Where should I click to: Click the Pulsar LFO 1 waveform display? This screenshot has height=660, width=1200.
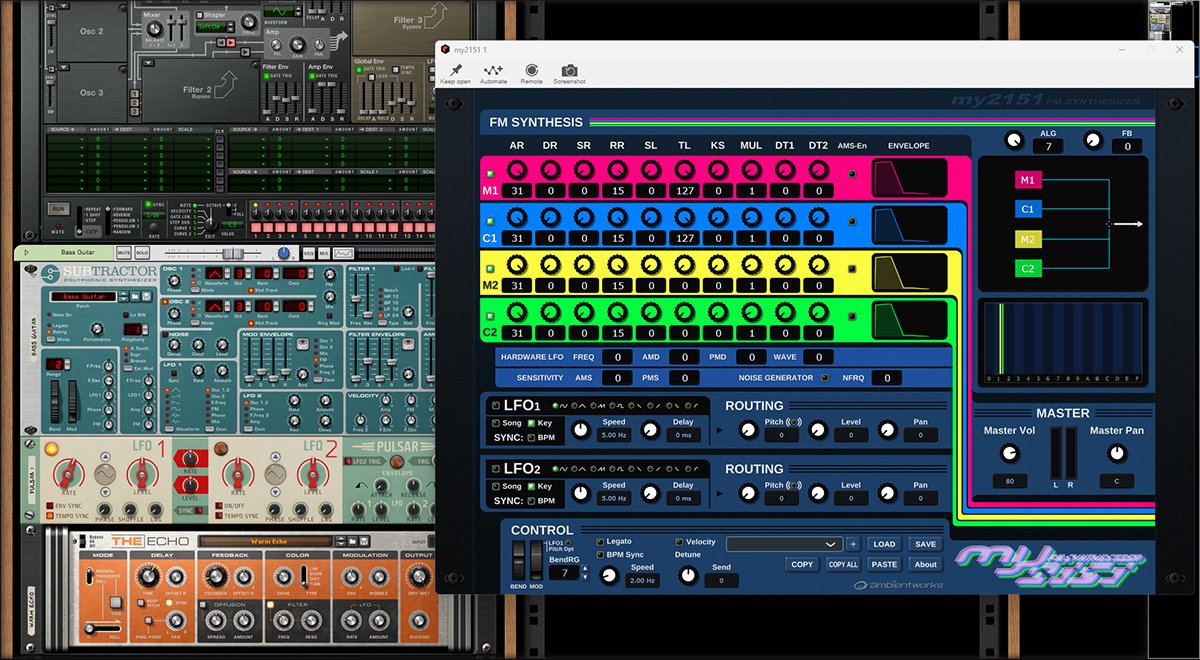(105, 475)
